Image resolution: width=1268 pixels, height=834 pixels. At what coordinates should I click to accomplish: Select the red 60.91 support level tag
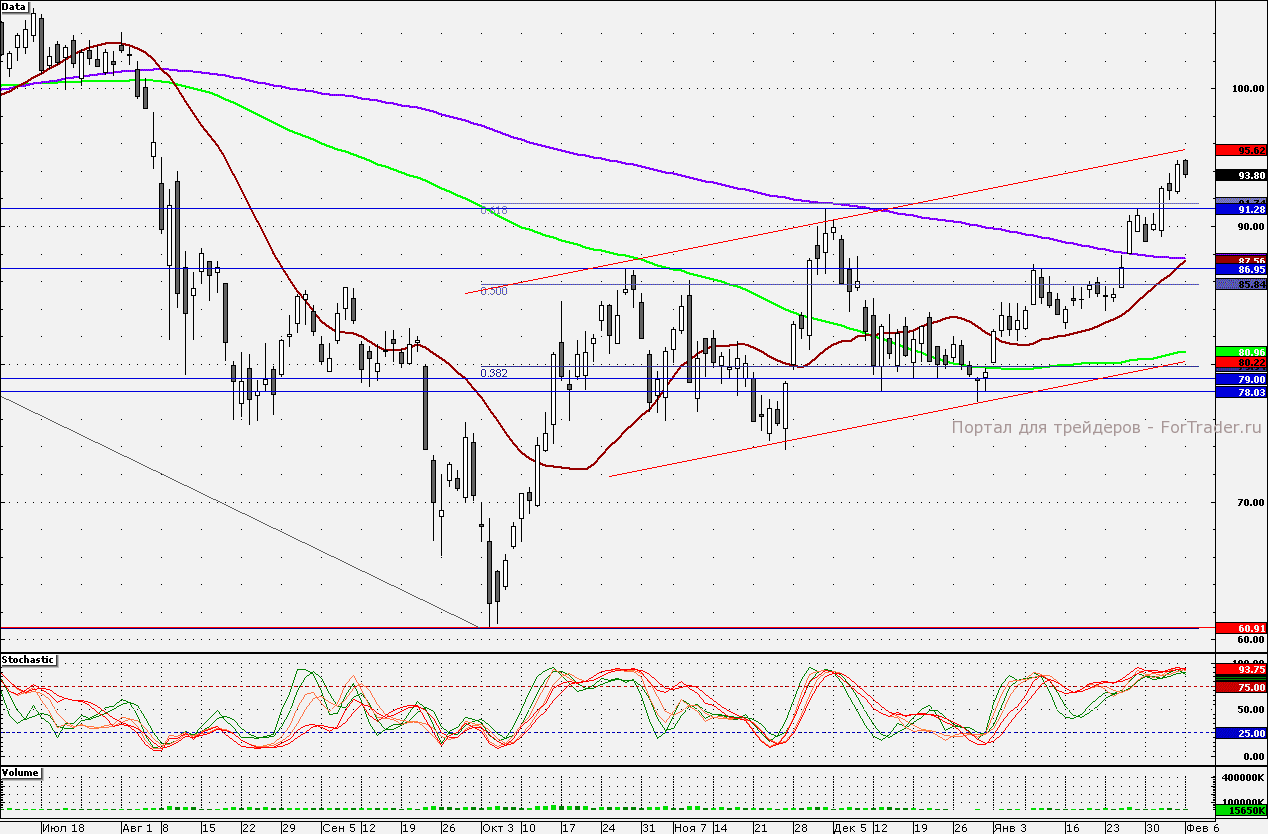coord(1240,628)
